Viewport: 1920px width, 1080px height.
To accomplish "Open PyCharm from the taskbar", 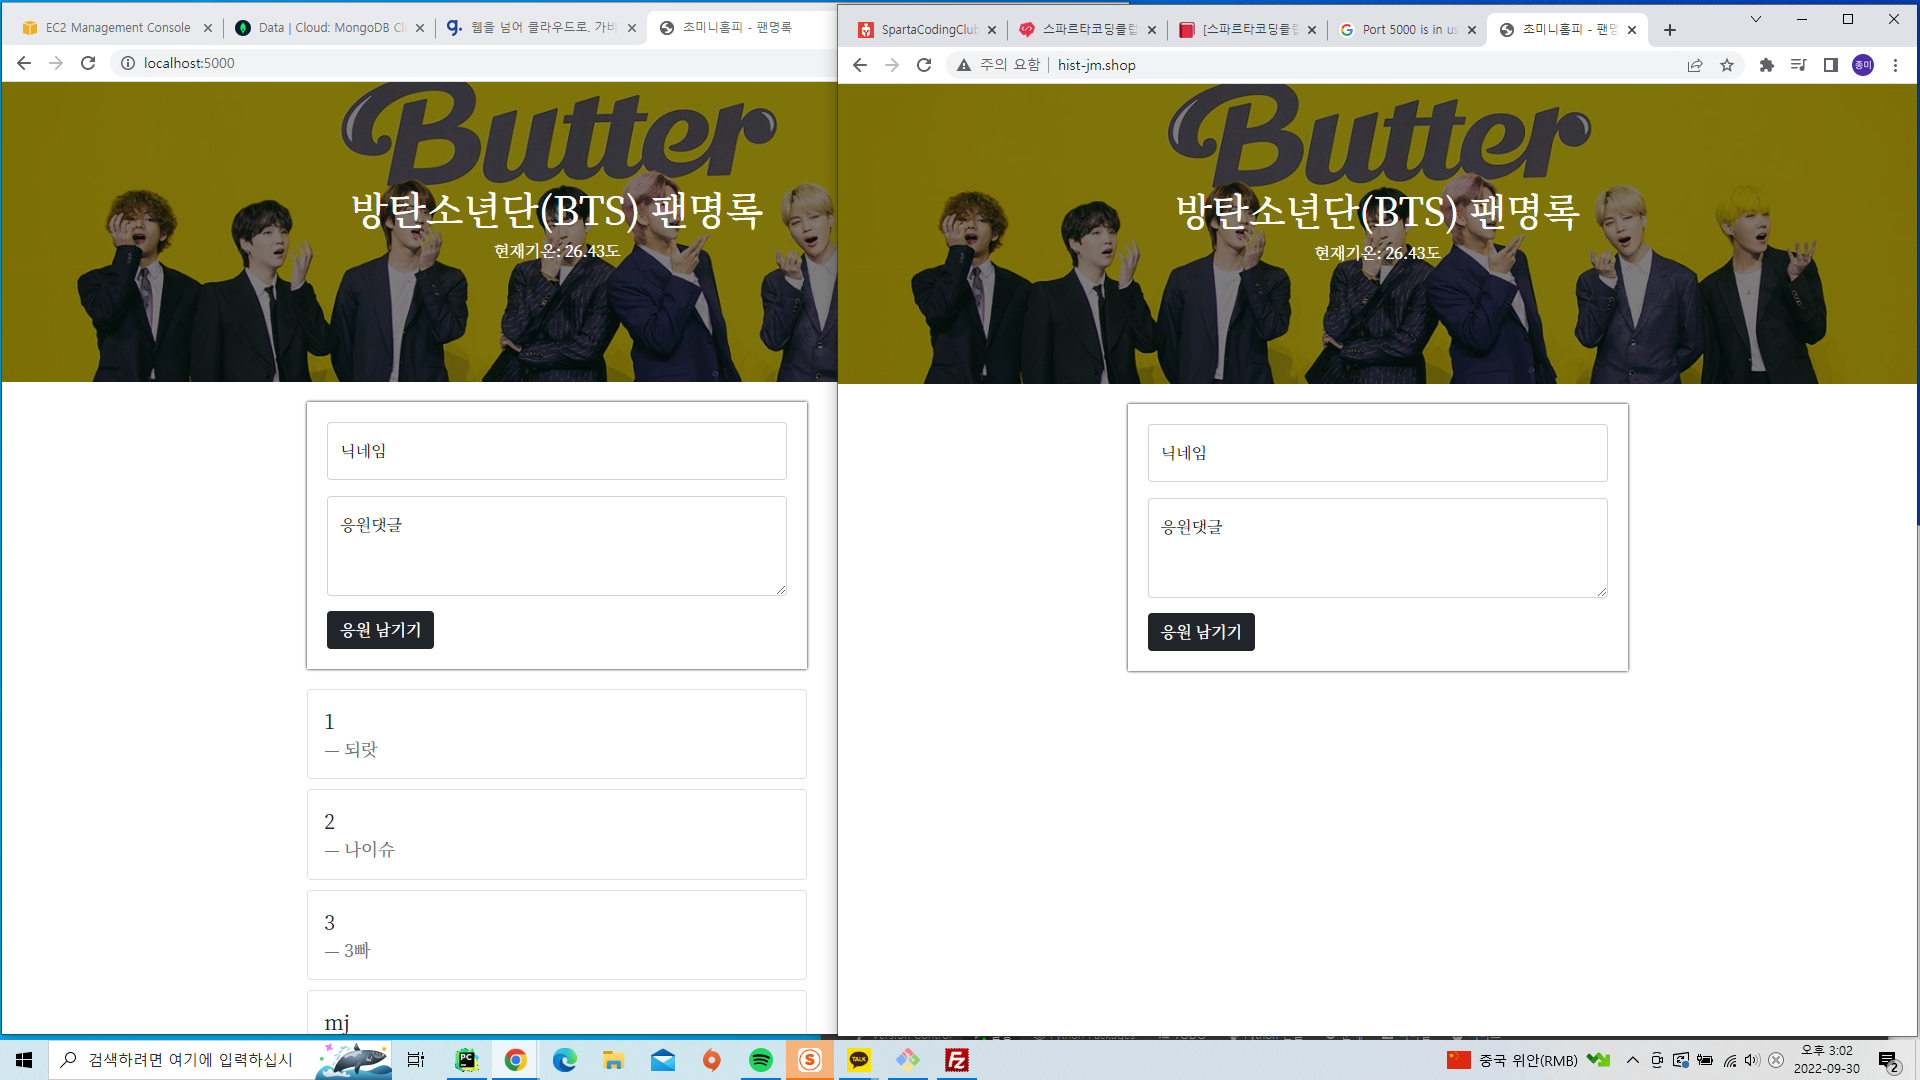I will point(466,1060).
